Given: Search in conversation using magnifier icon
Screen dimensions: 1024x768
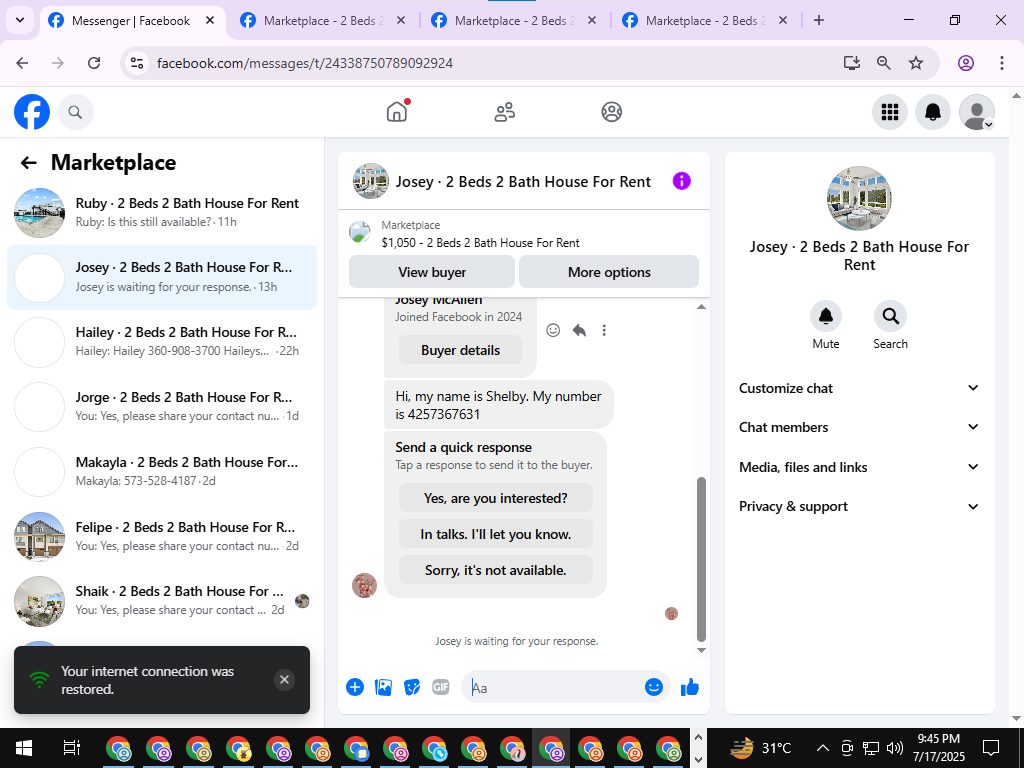Looking at the screenshot, I should 890,316.
